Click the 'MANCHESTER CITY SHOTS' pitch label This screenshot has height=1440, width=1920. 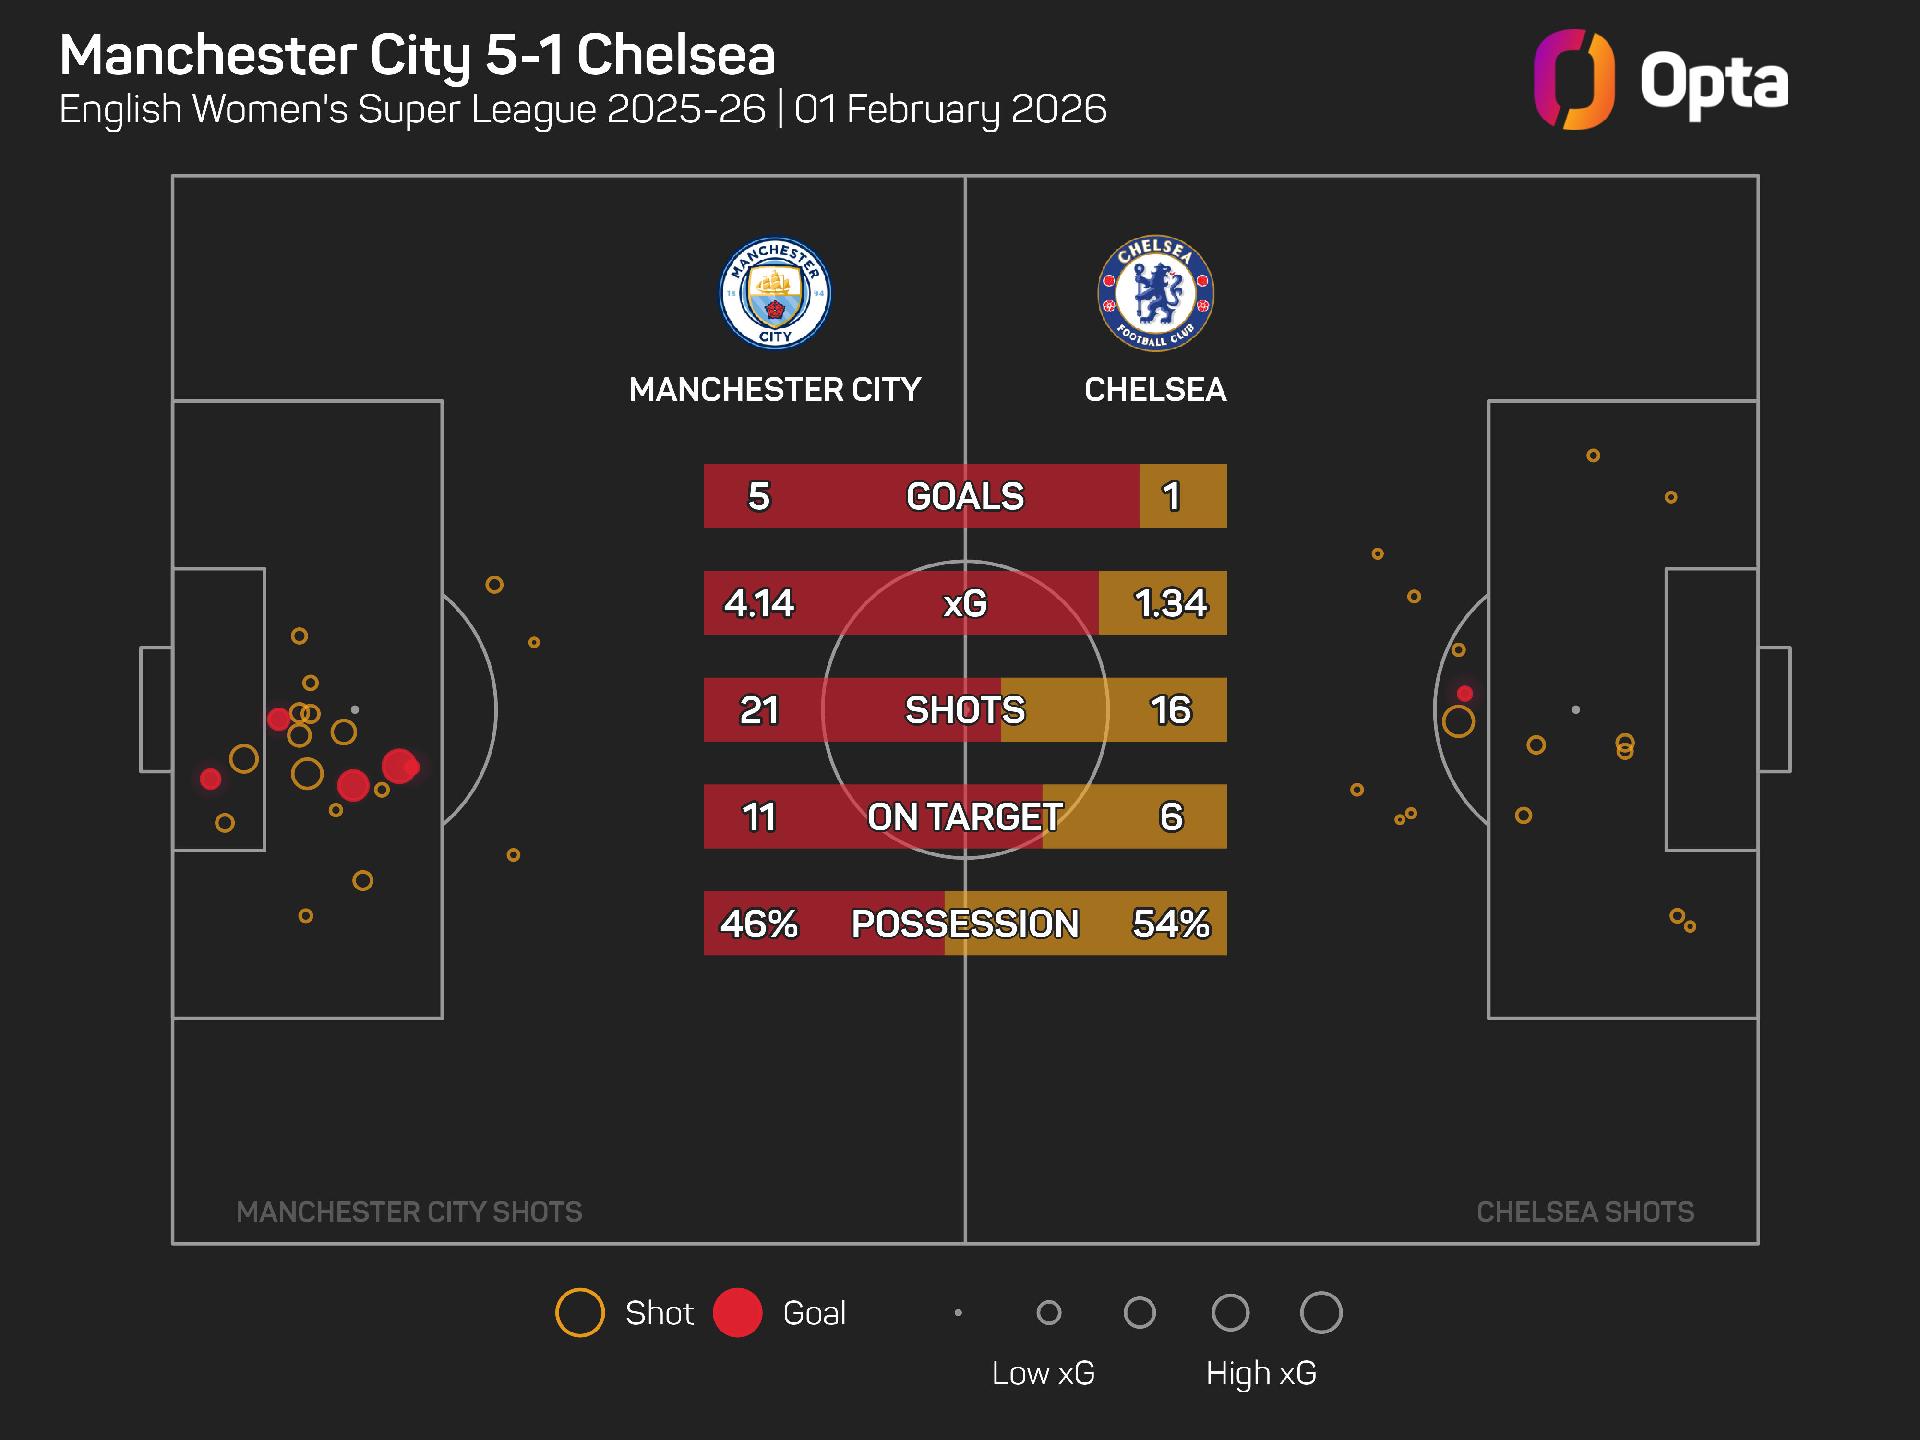(x=409, y=1212)
